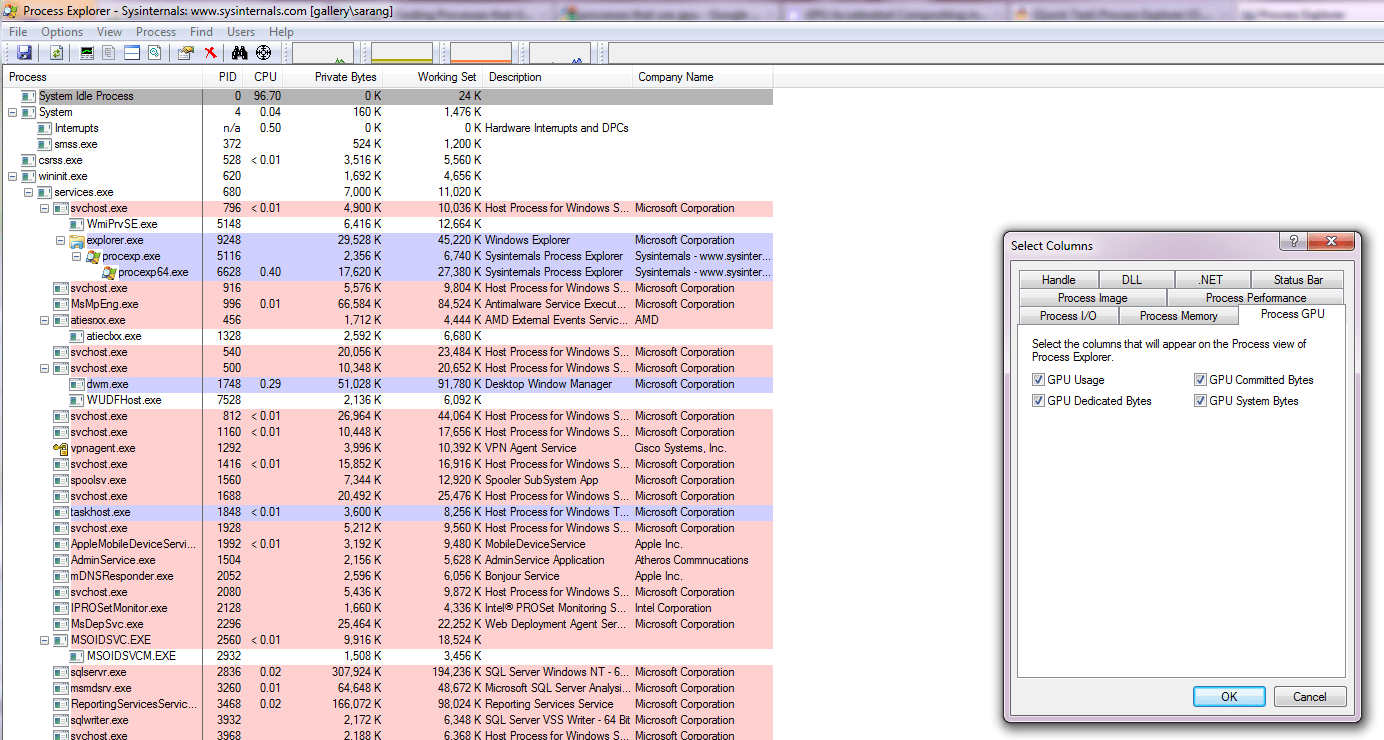Open the Options menu

click(62, 32)
